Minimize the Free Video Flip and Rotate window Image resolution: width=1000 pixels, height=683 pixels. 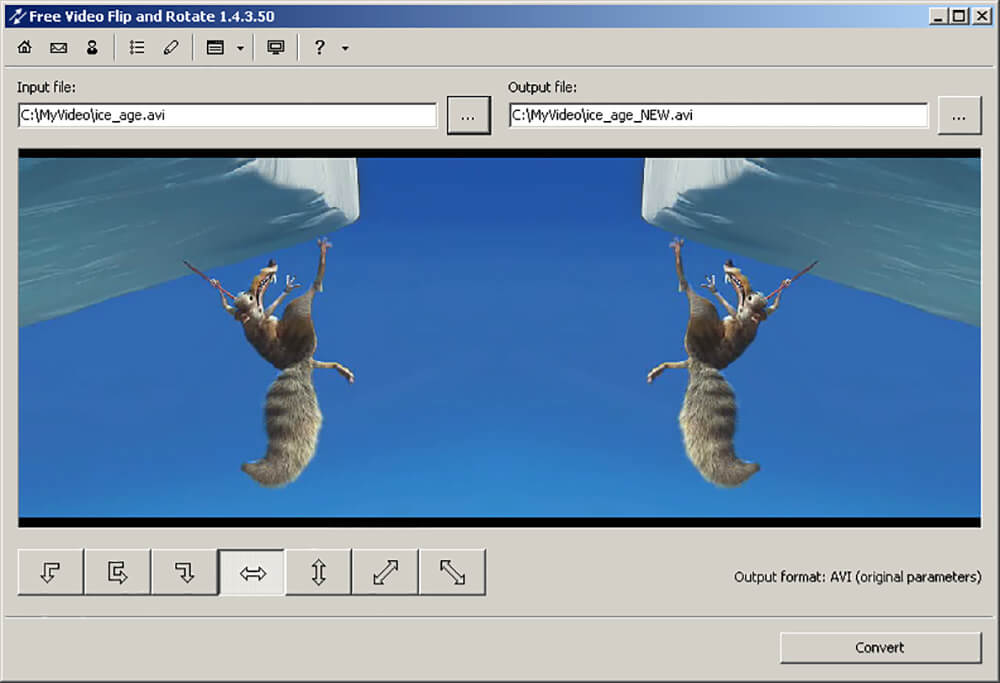pyautogui.click(x=938, y=16)
